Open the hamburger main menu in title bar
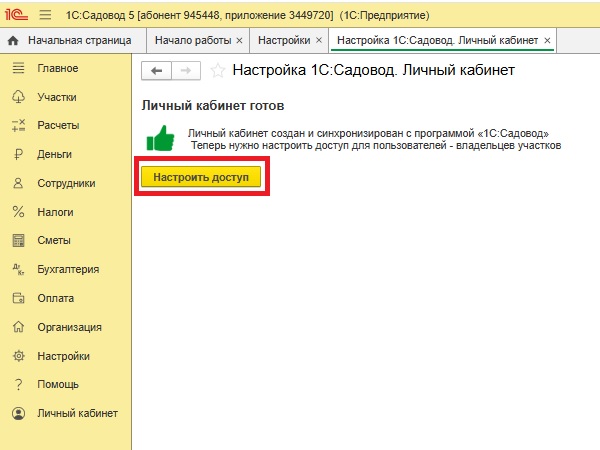This screenshot has width=600, height=450. coord(45,15)
